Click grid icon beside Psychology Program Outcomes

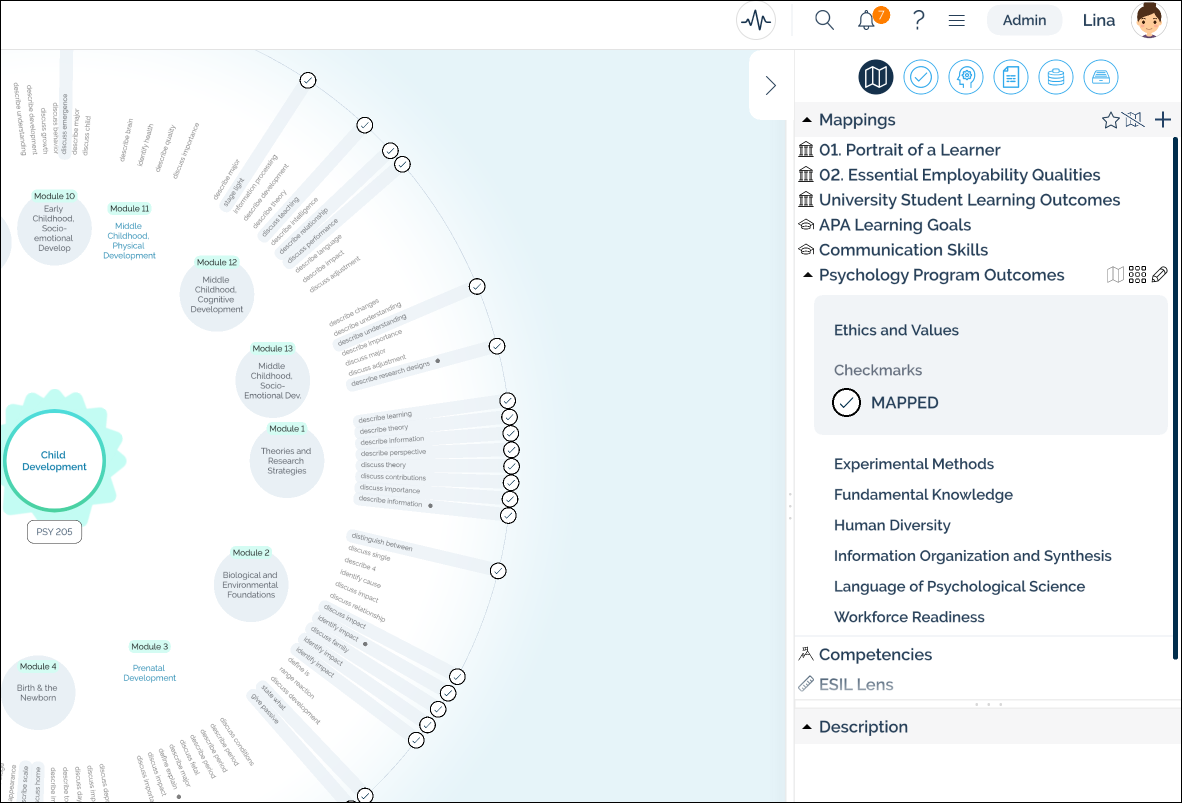click(x=1138, y=274)
